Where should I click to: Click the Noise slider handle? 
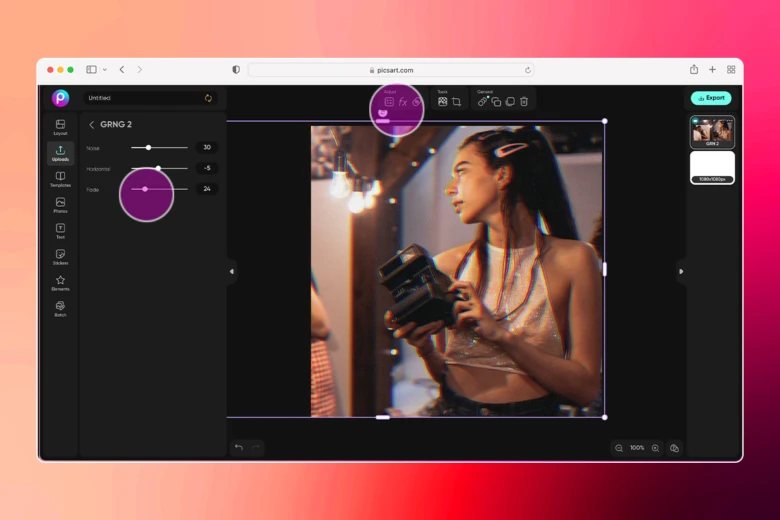coord(148,148)
